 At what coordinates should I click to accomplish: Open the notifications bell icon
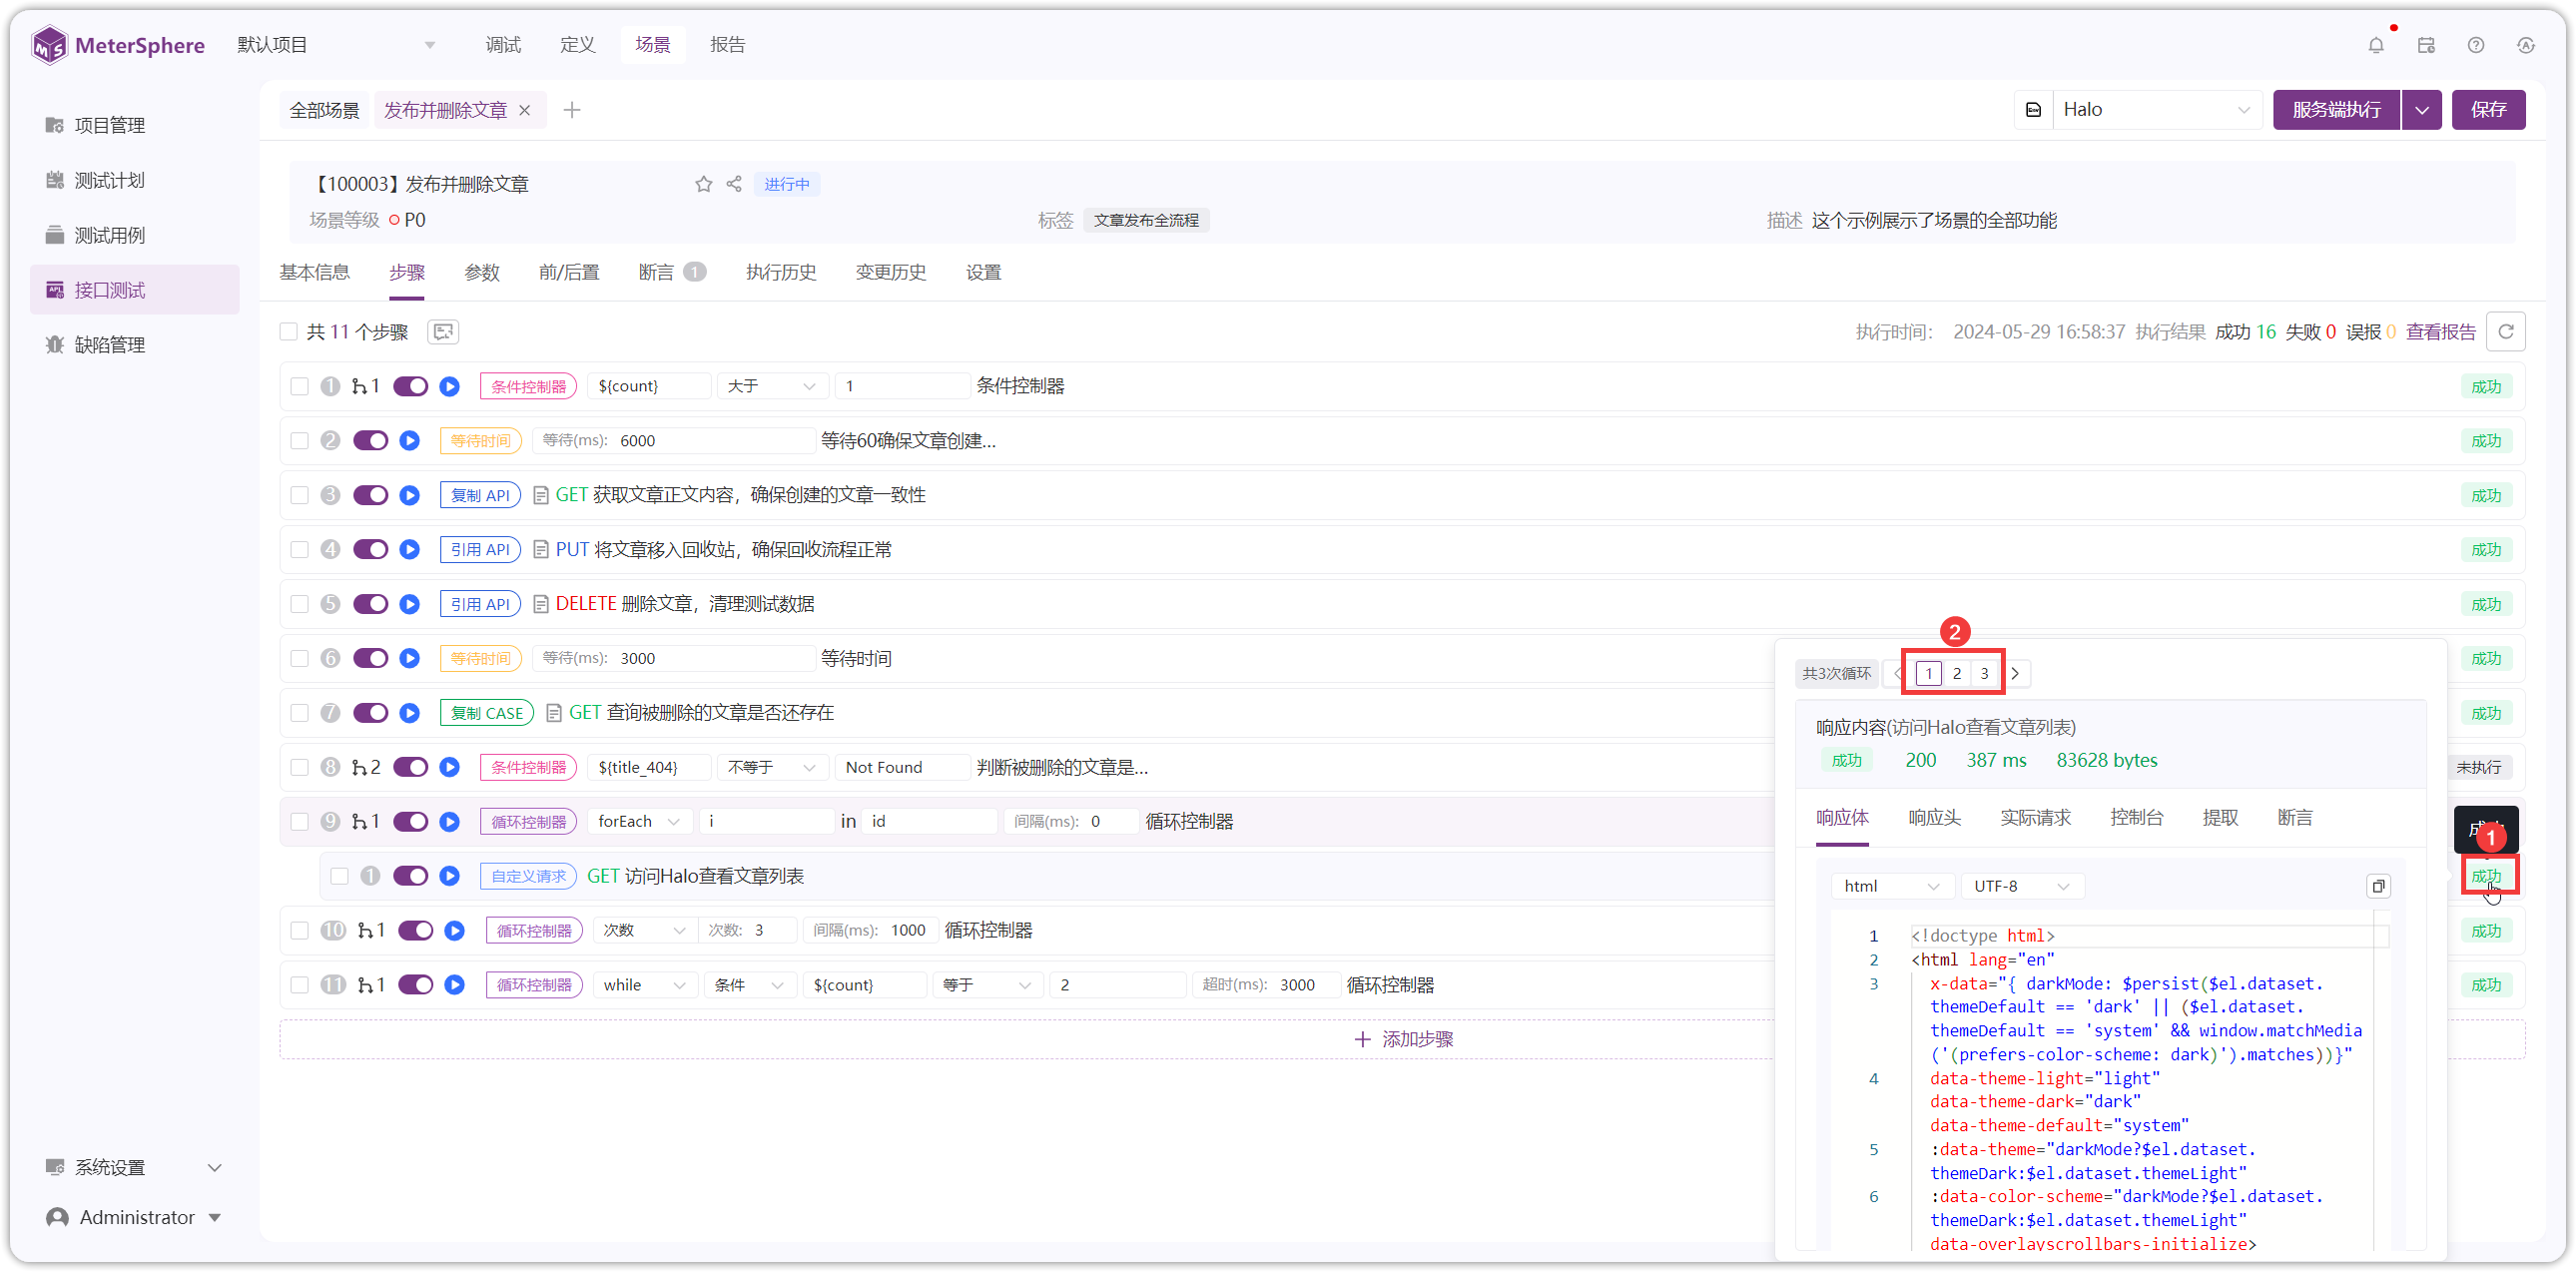point(2376,45)
